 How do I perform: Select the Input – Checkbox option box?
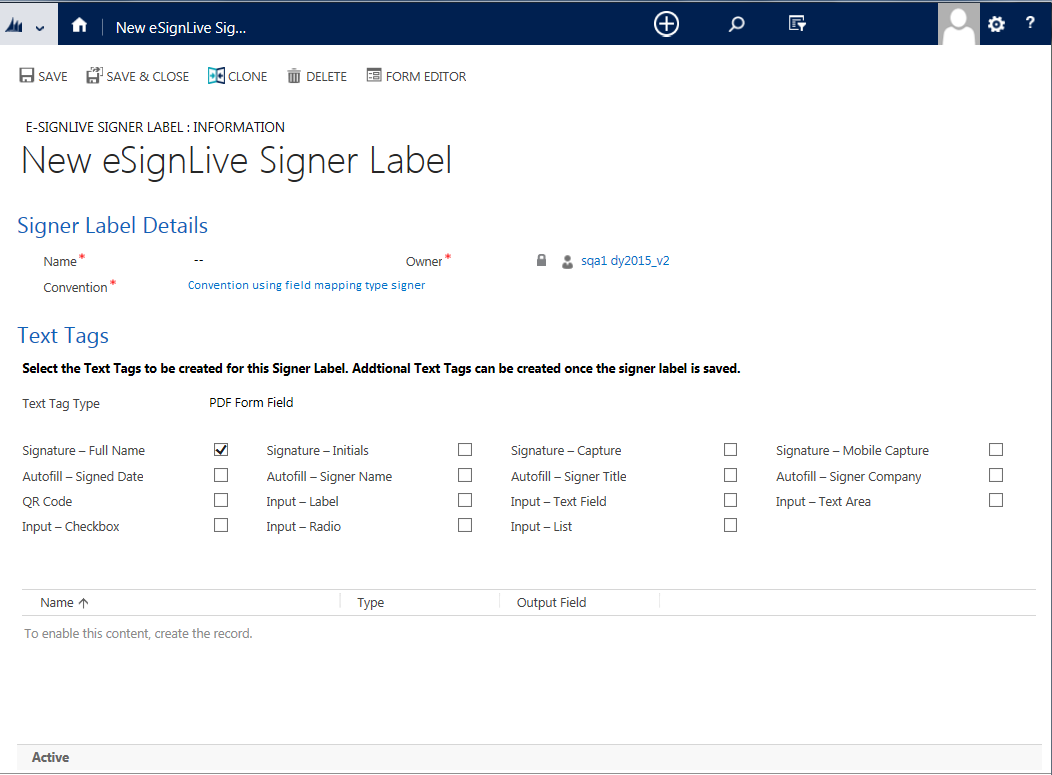click(221, 525)
